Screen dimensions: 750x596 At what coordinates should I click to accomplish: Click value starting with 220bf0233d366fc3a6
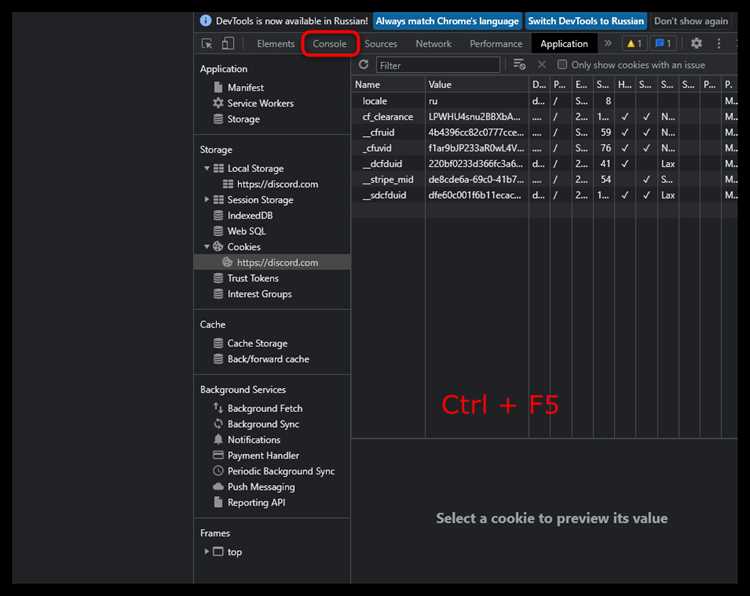pos(475,164)
